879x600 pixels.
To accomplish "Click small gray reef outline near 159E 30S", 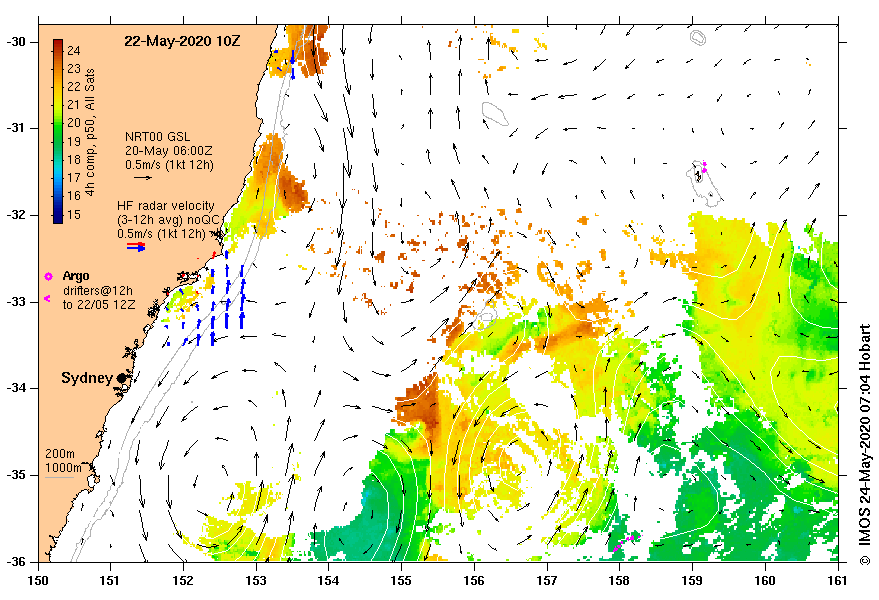I will click(698, 38).
